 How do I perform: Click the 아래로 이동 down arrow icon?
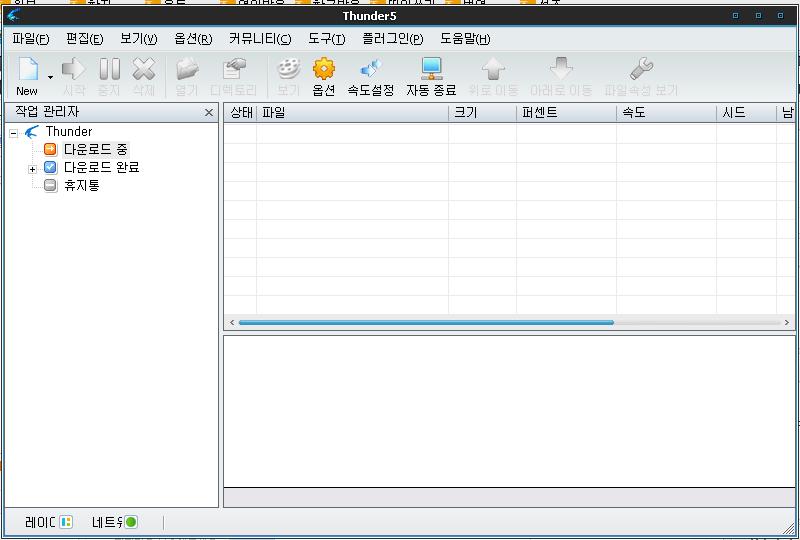(561, 69)
